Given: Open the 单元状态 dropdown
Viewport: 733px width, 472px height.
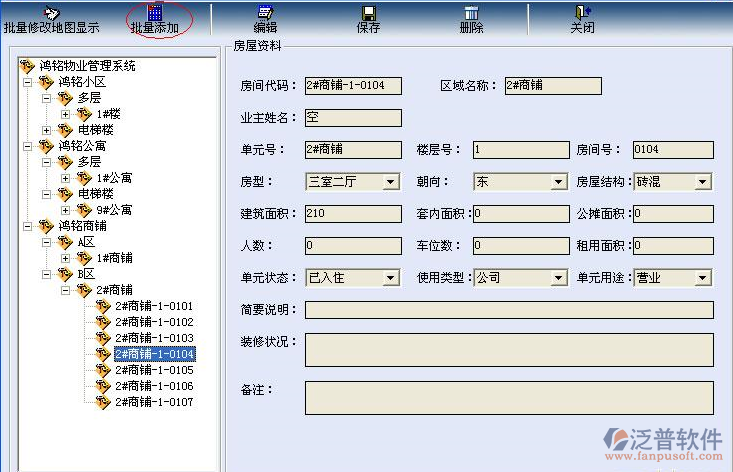Looking at the screenshot, I should 391,278.
